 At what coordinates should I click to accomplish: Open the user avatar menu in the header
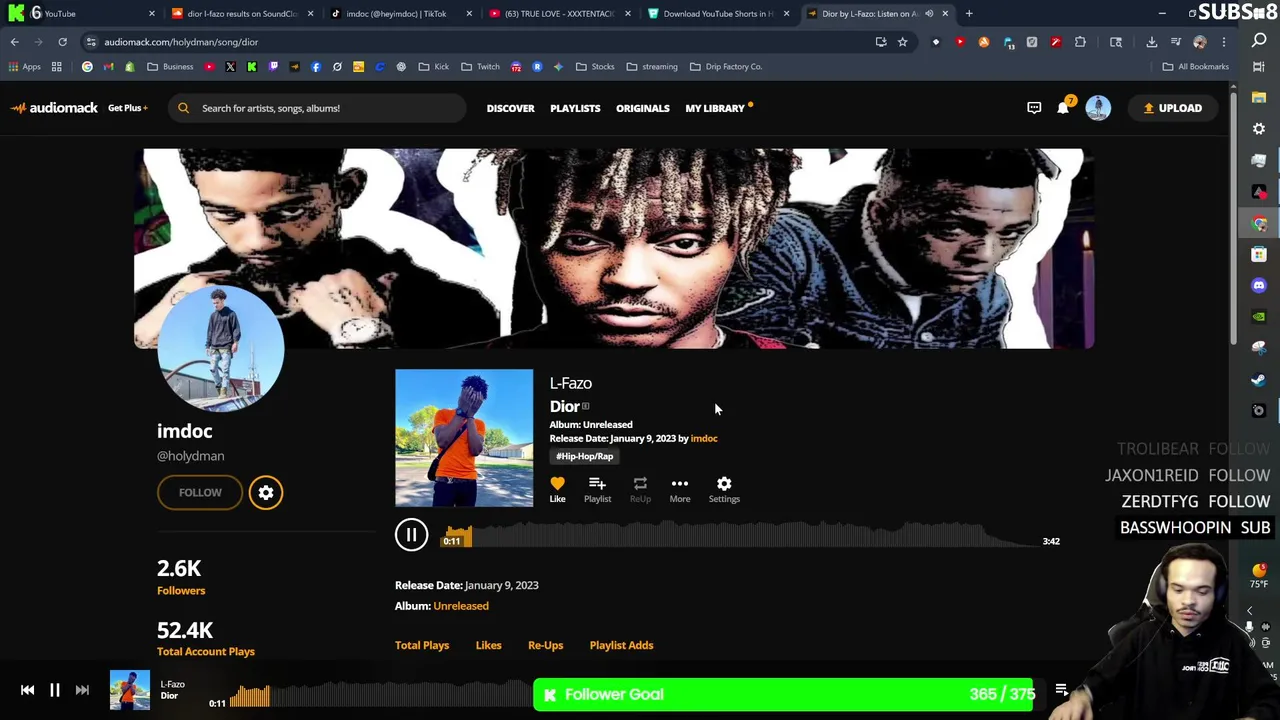(1098, 108)
